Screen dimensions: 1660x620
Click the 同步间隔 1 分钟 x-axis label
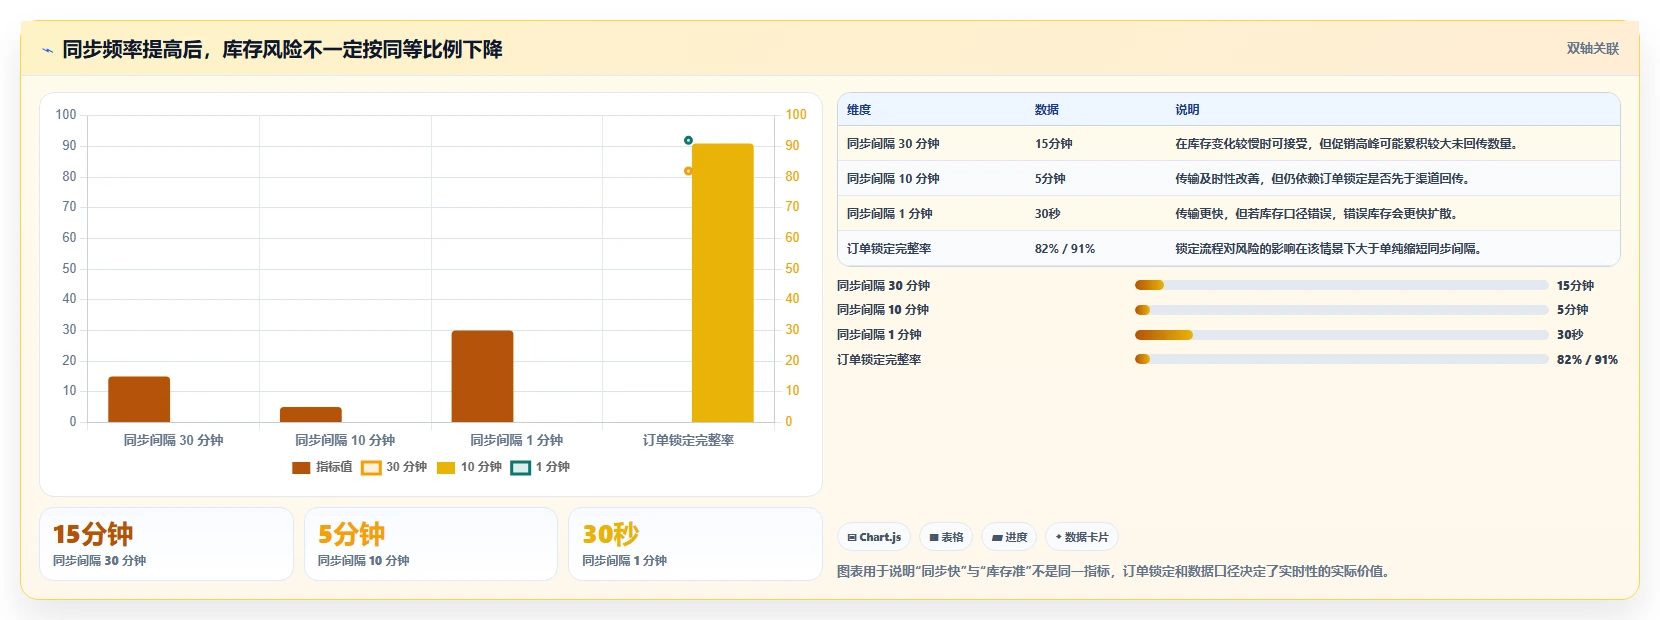(x=516, y=440)
